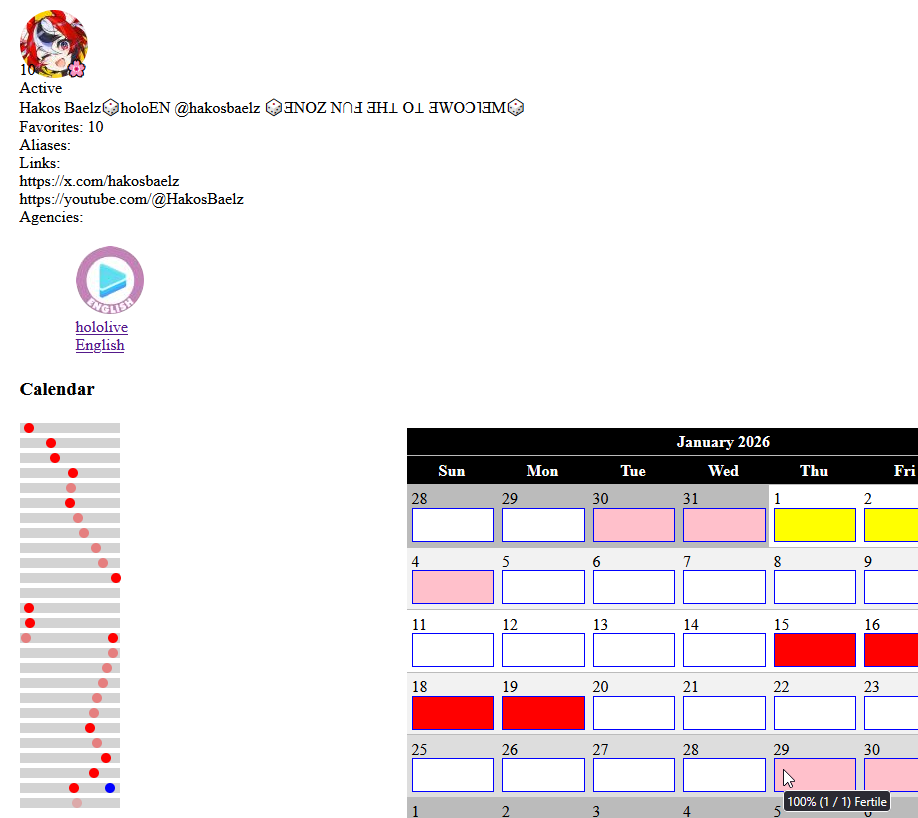Click the blue dot in cycle timeline
Image resolution: width=918 pixels, height=818 pixels.
pos(109,788)
